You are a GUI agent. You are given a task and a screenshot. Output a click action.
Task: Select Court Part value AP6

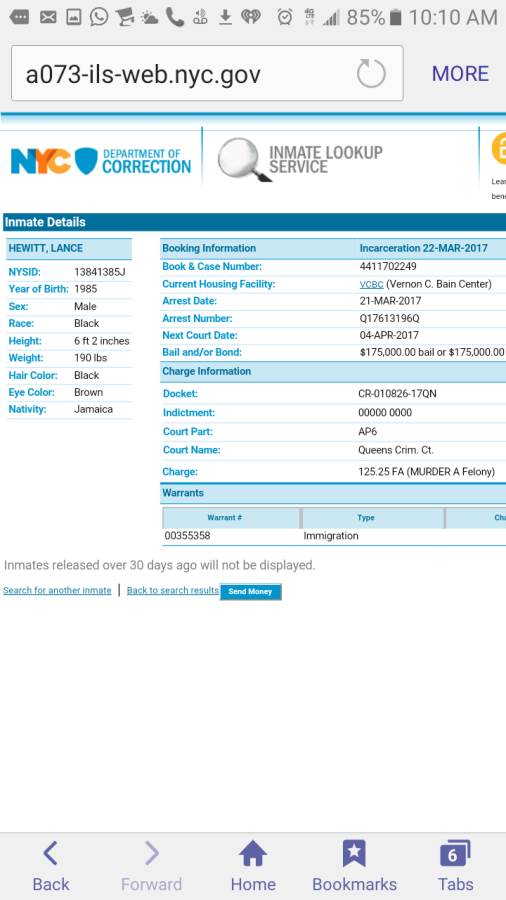pyautogui.click(x=368, y=431)
